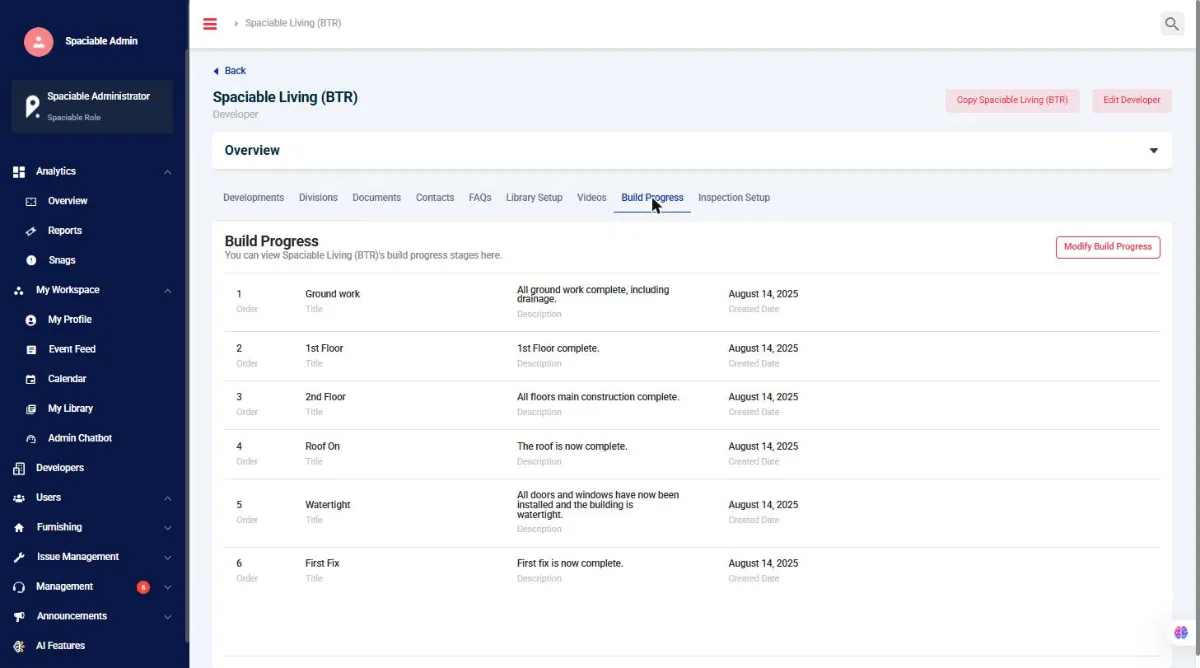Screen dimensions: 1200x668
Task: Expand the Furnishing section chevron
Action: pos(167,528)
